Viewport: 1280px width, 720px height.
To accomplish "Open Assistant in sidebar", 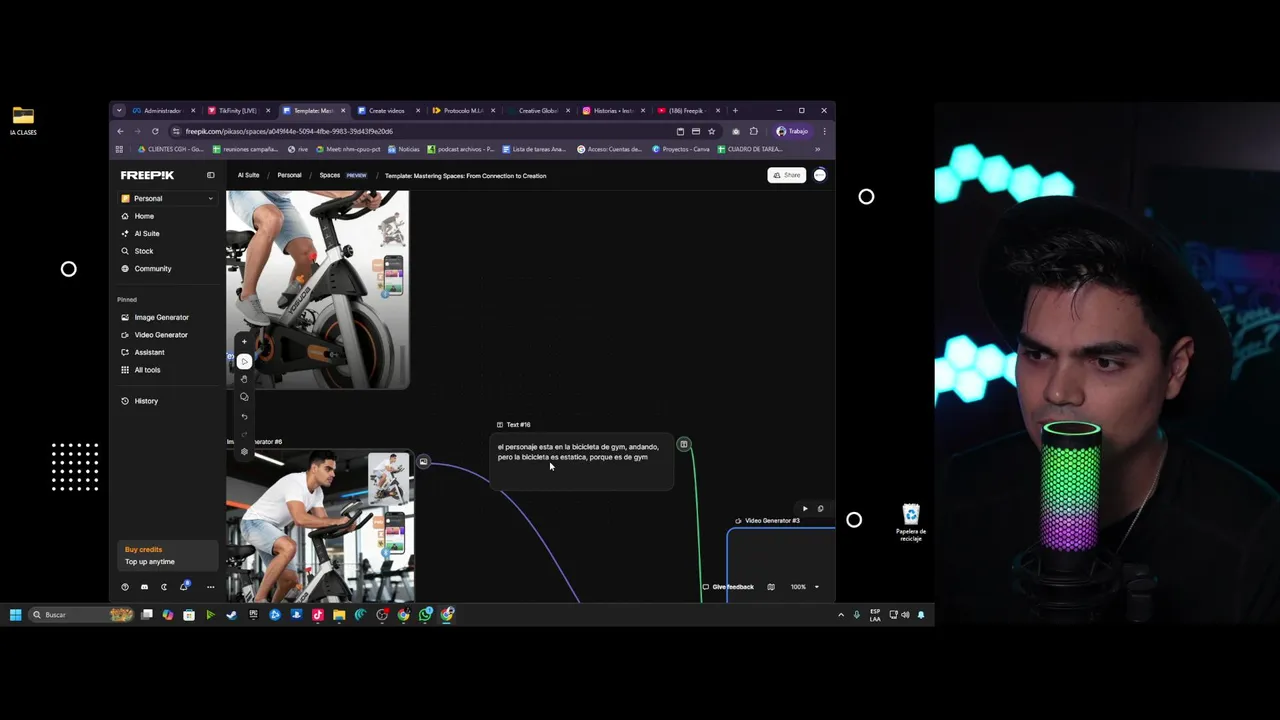I will (x=149, y=352).
